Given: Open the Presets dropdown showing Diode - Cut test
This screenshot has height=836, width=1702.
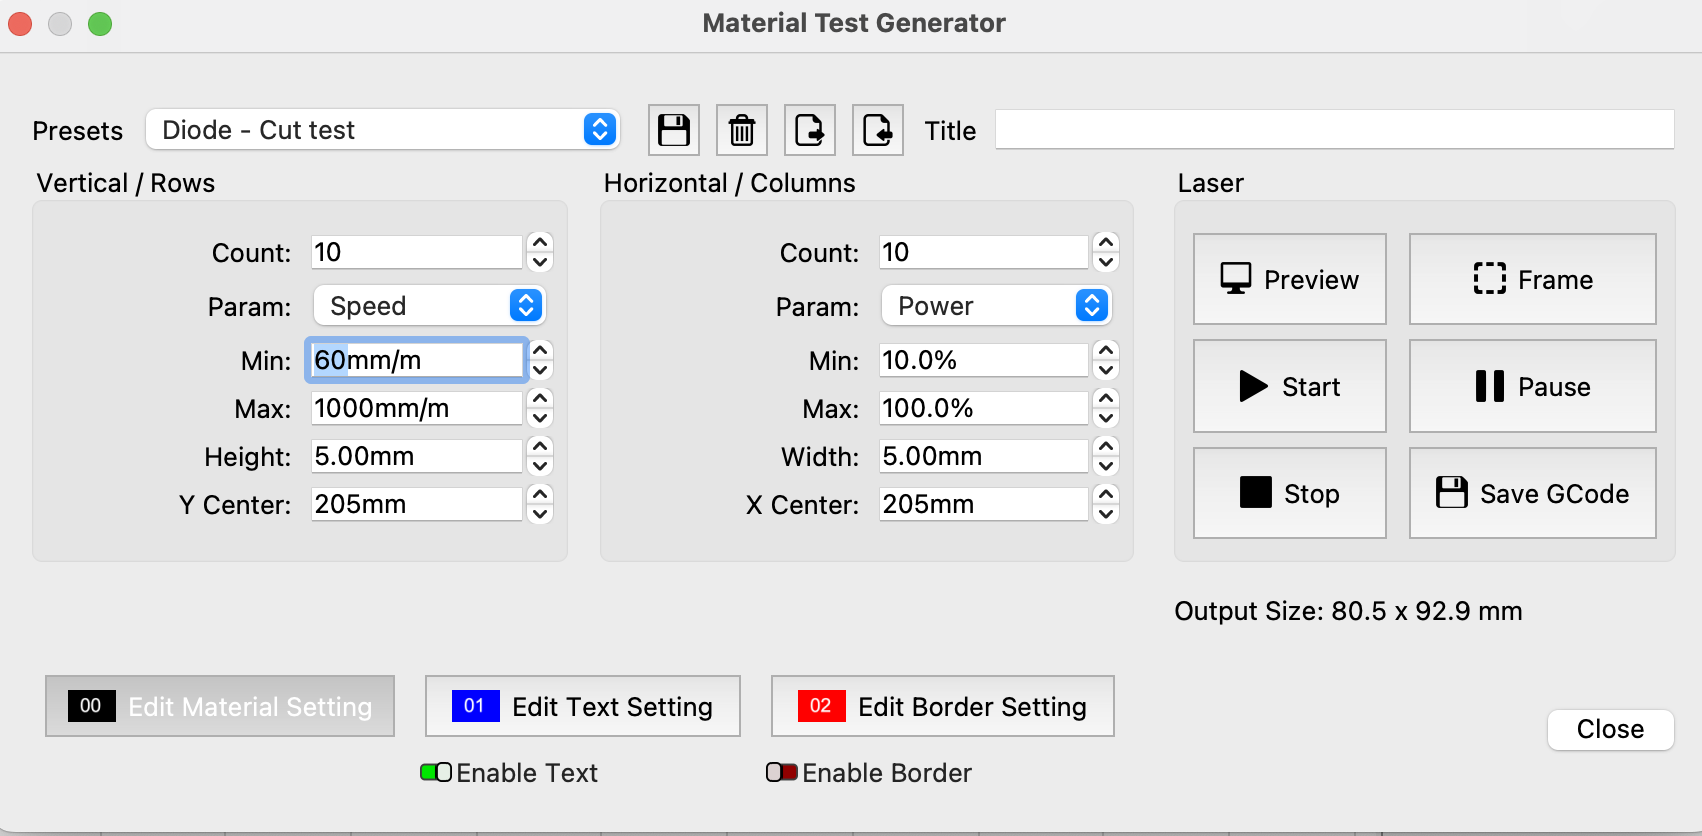Looking at the screenshot, I should [x=383, y=130].
